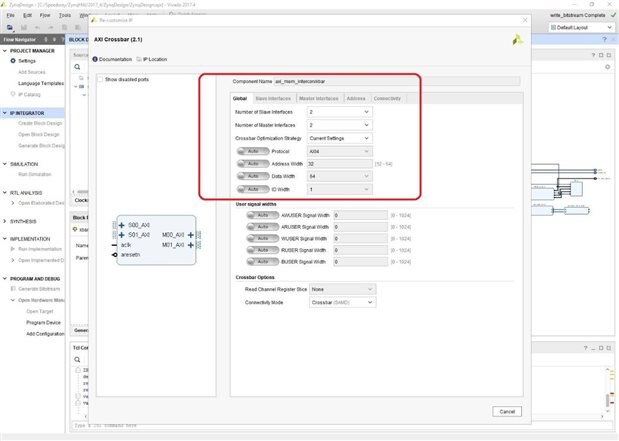The height and width of the screenshot is (441, 619).
Task: Open the Data Width dropdown
Action: 340,176
